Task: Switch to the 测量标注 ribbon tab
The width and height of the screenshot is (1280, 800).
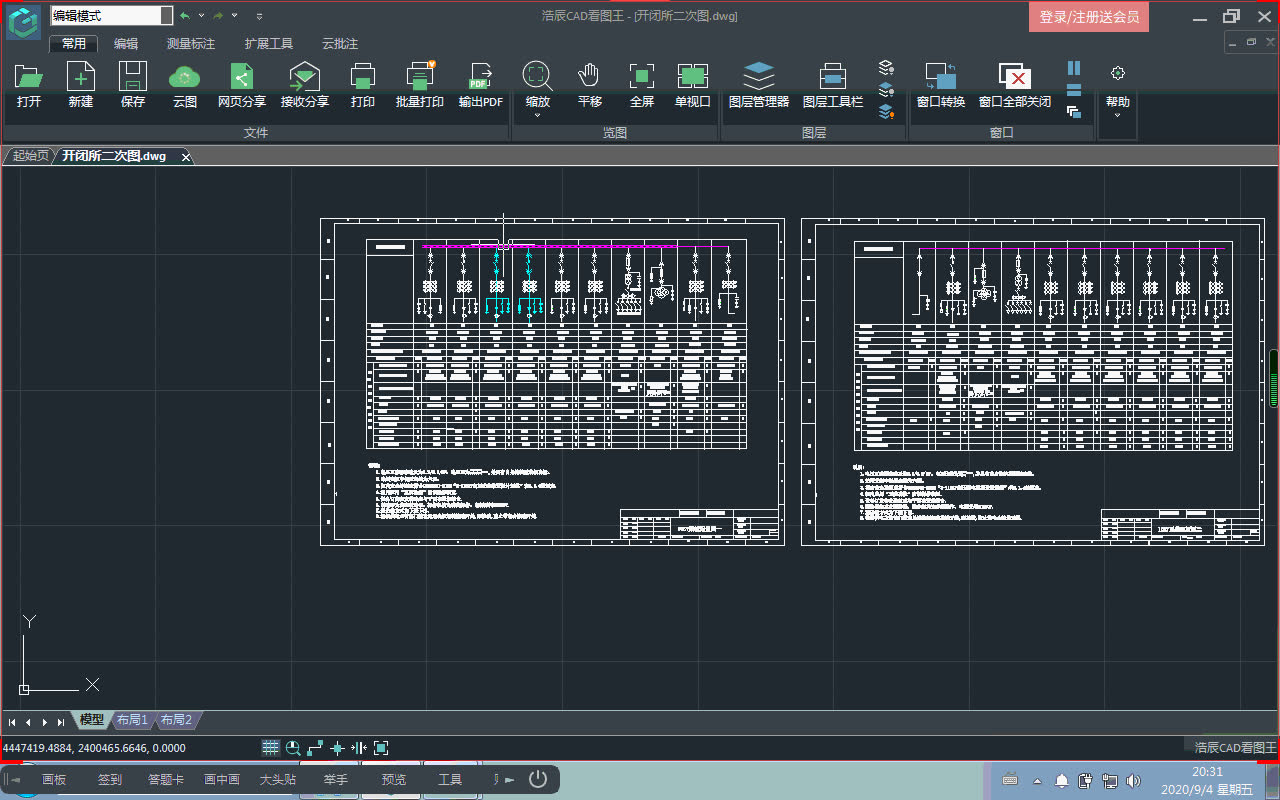Action: pyautogui.click(x=190, y=44)
